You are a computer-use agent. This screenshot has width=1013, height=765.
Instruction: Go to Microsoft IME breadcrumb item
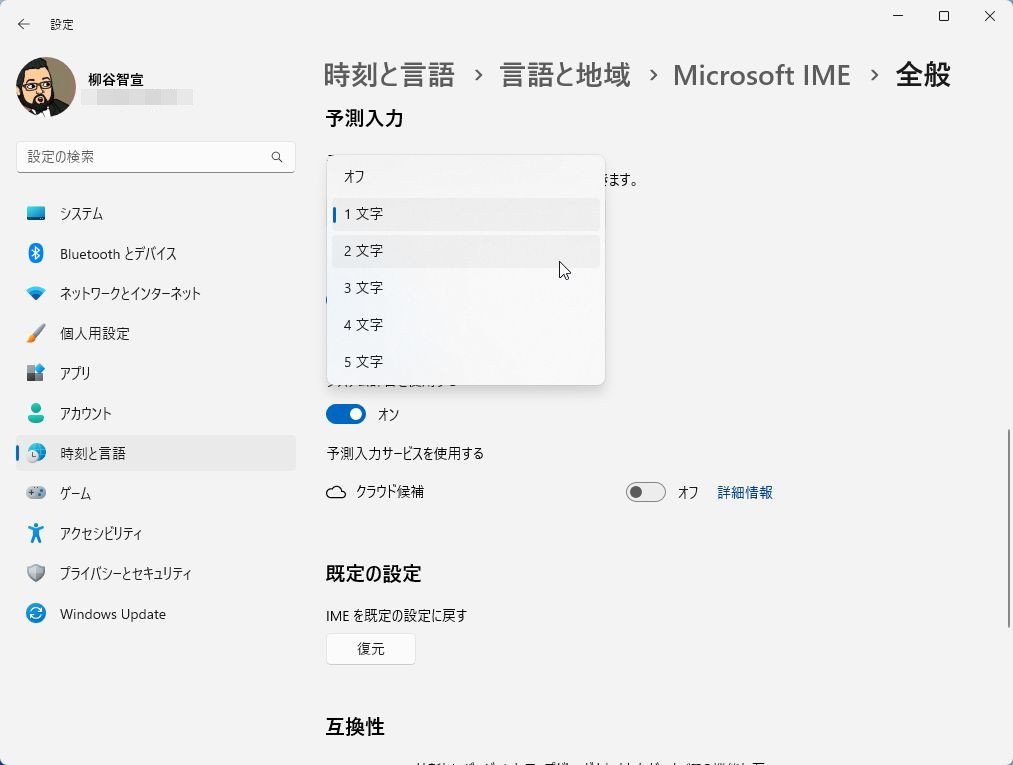point(761,75)
